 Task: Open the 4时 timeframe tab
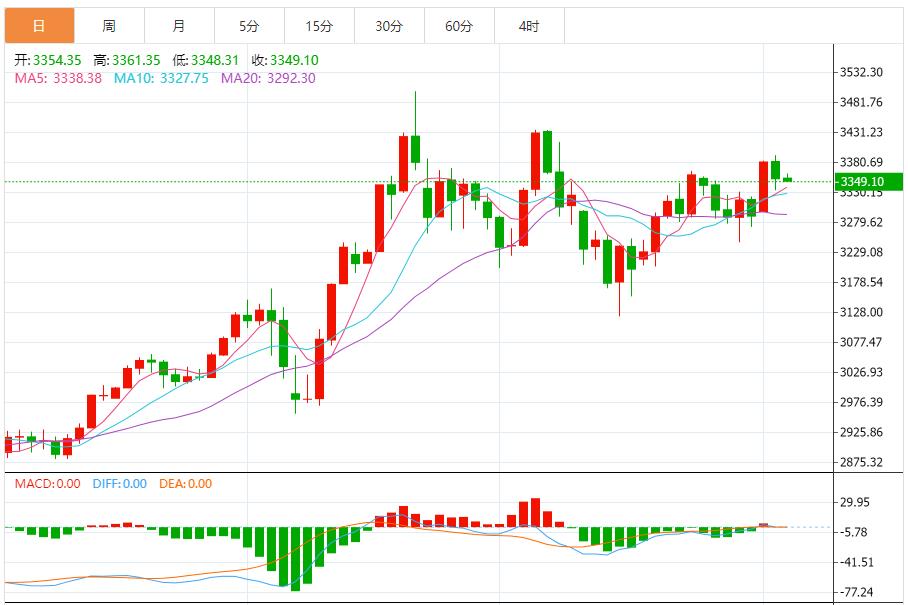(x=529, y=26)
